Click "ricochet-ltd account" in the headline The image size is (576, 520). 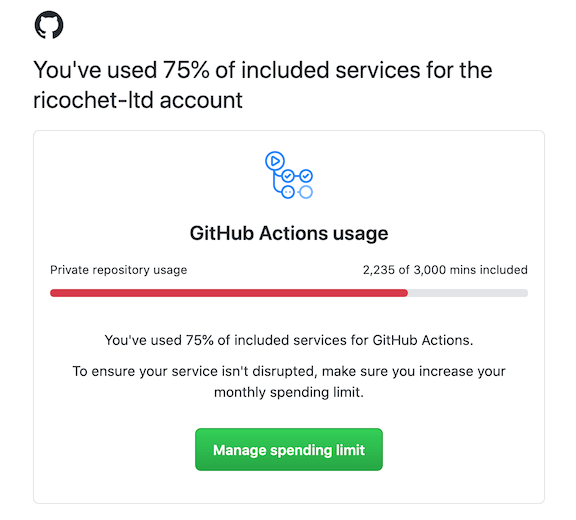click(138, 100)
